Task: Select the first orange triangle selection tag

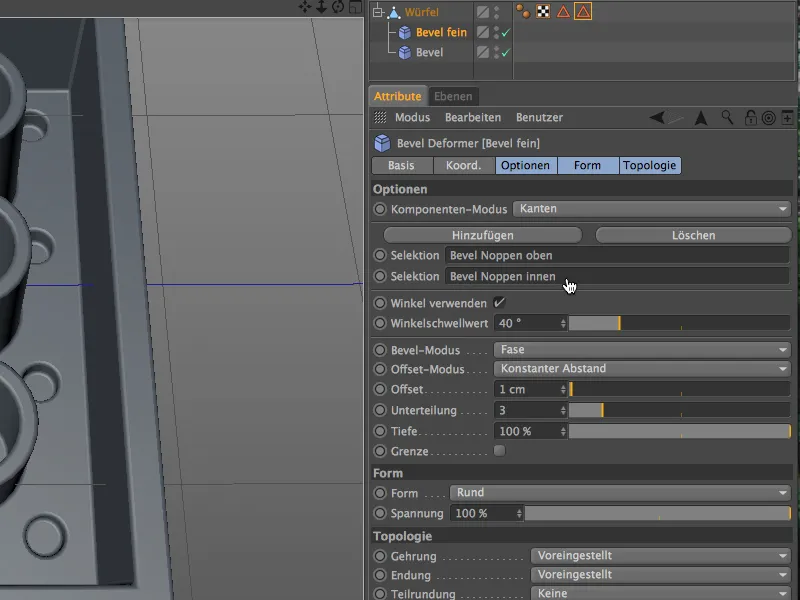Action: pos(563,11)
